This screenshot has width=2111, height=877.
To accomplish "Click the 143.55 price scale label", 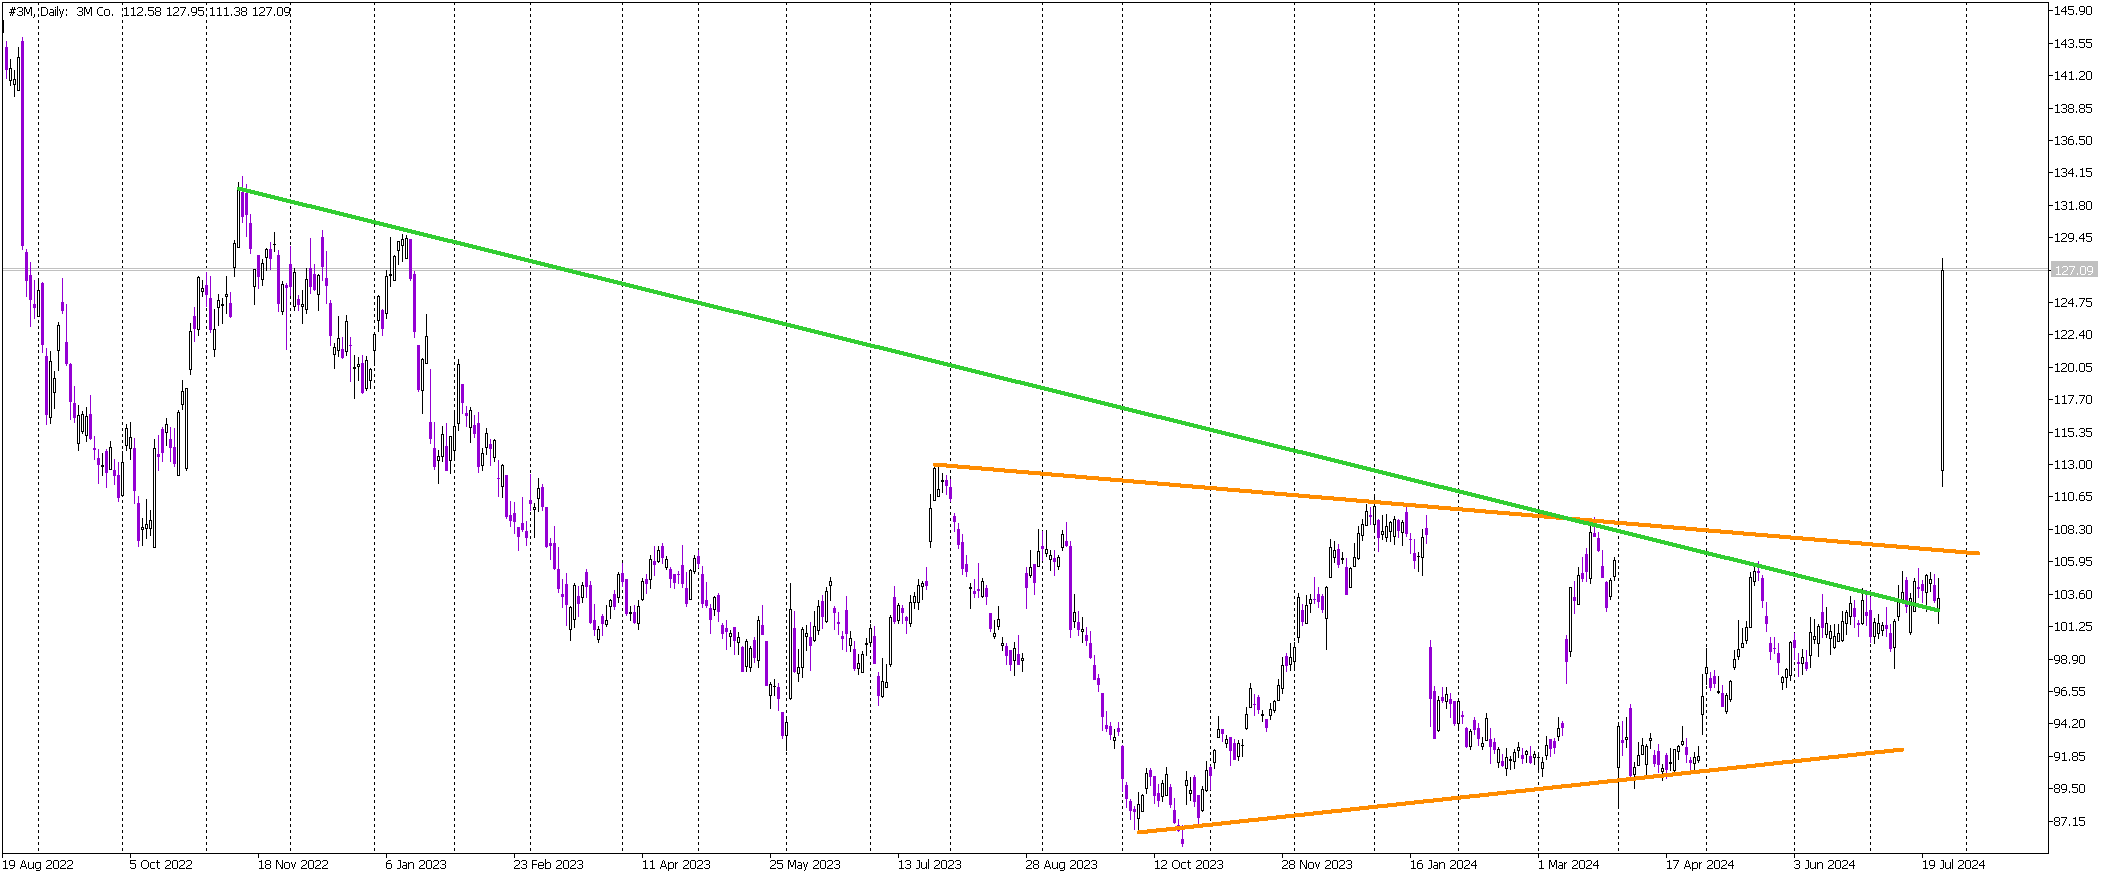I will (x=2072, y=43).
